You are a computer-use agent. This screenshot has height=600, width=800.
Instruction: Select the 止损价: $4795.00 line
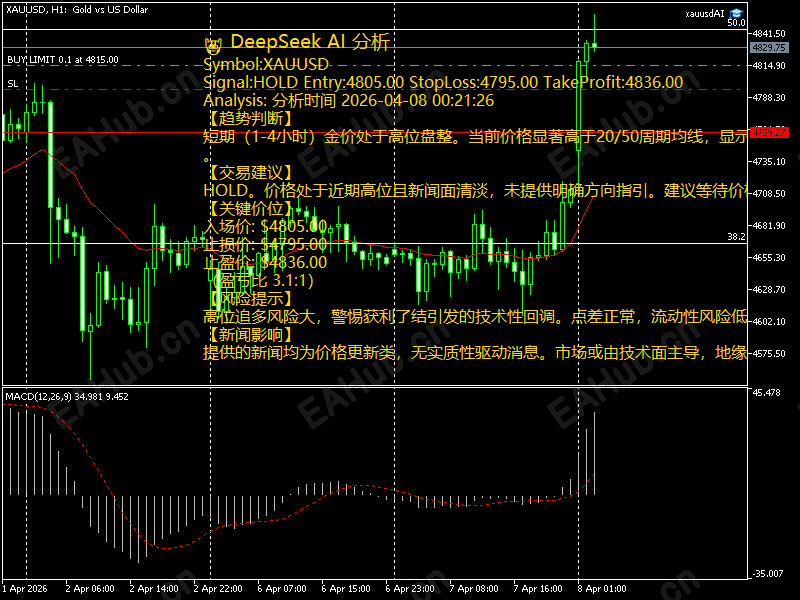coord(265,244)
